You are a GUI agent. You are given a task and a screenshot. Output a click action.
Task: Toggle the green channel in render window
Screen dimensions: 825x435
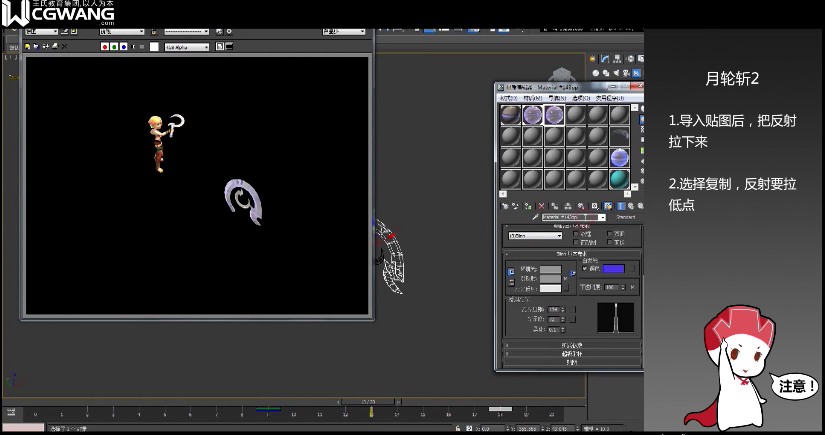(x=114, y=47)
